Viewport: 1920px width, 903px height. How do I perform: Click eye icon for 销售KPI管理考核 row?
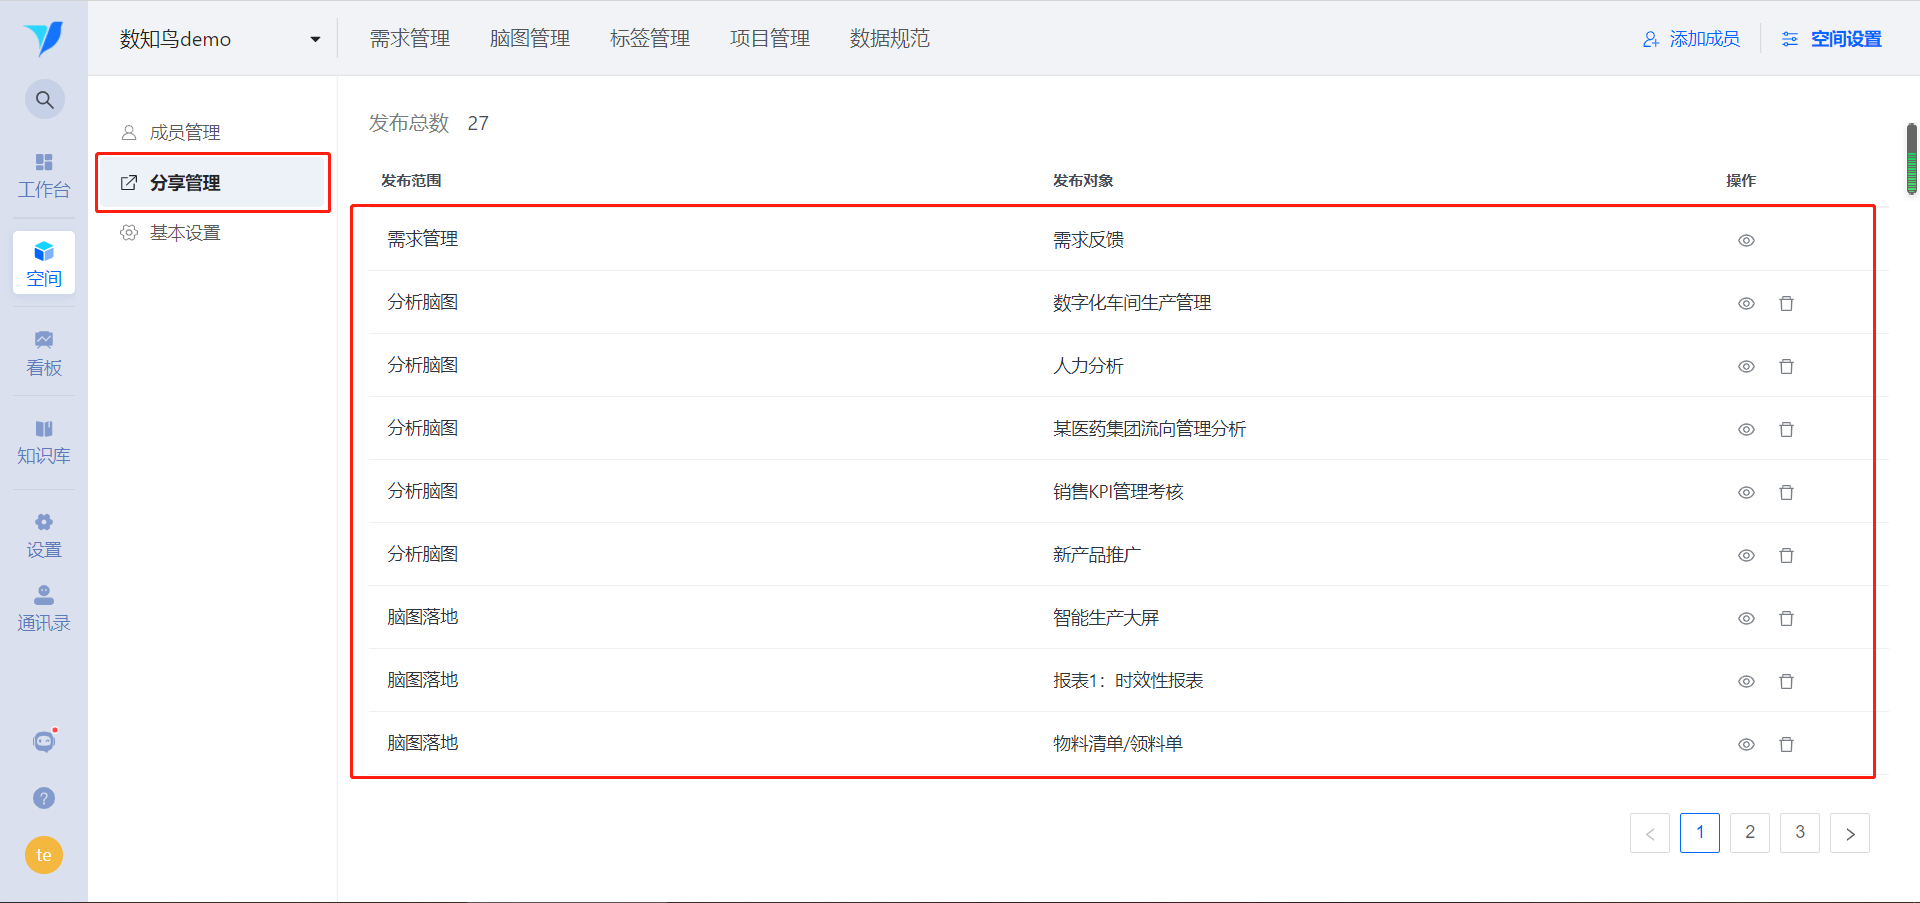point(1746,492)
